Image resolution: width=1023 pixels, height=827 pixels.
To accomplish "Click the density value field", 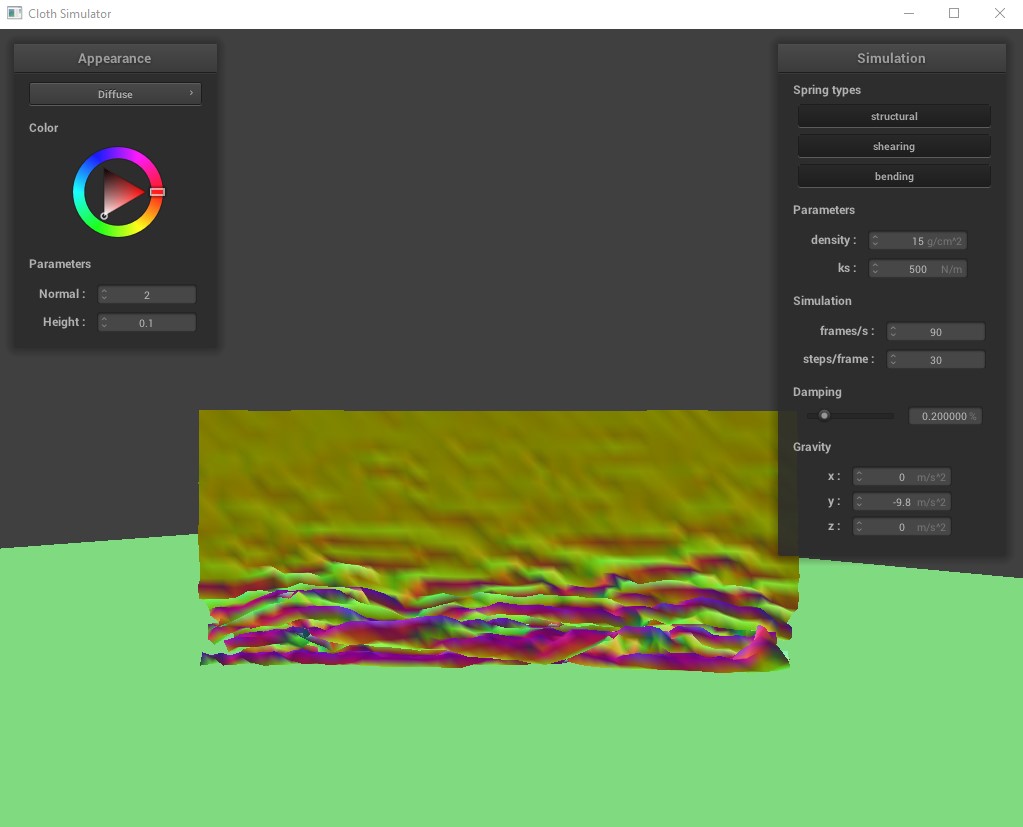I will click(917, 241).
